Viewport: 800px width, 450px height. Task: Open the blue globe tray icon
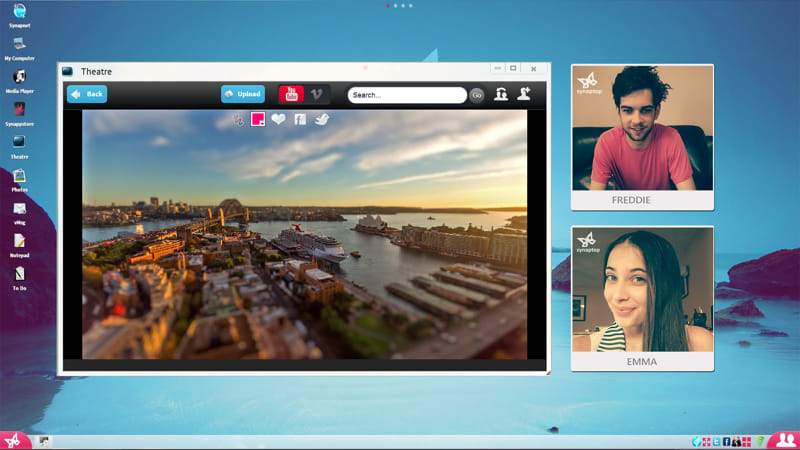(696, 441)
